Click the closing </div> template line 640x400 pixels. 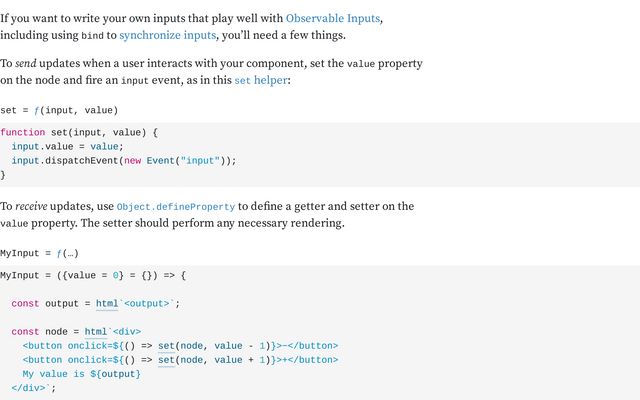pyautogui.click(x=33, y=388)
